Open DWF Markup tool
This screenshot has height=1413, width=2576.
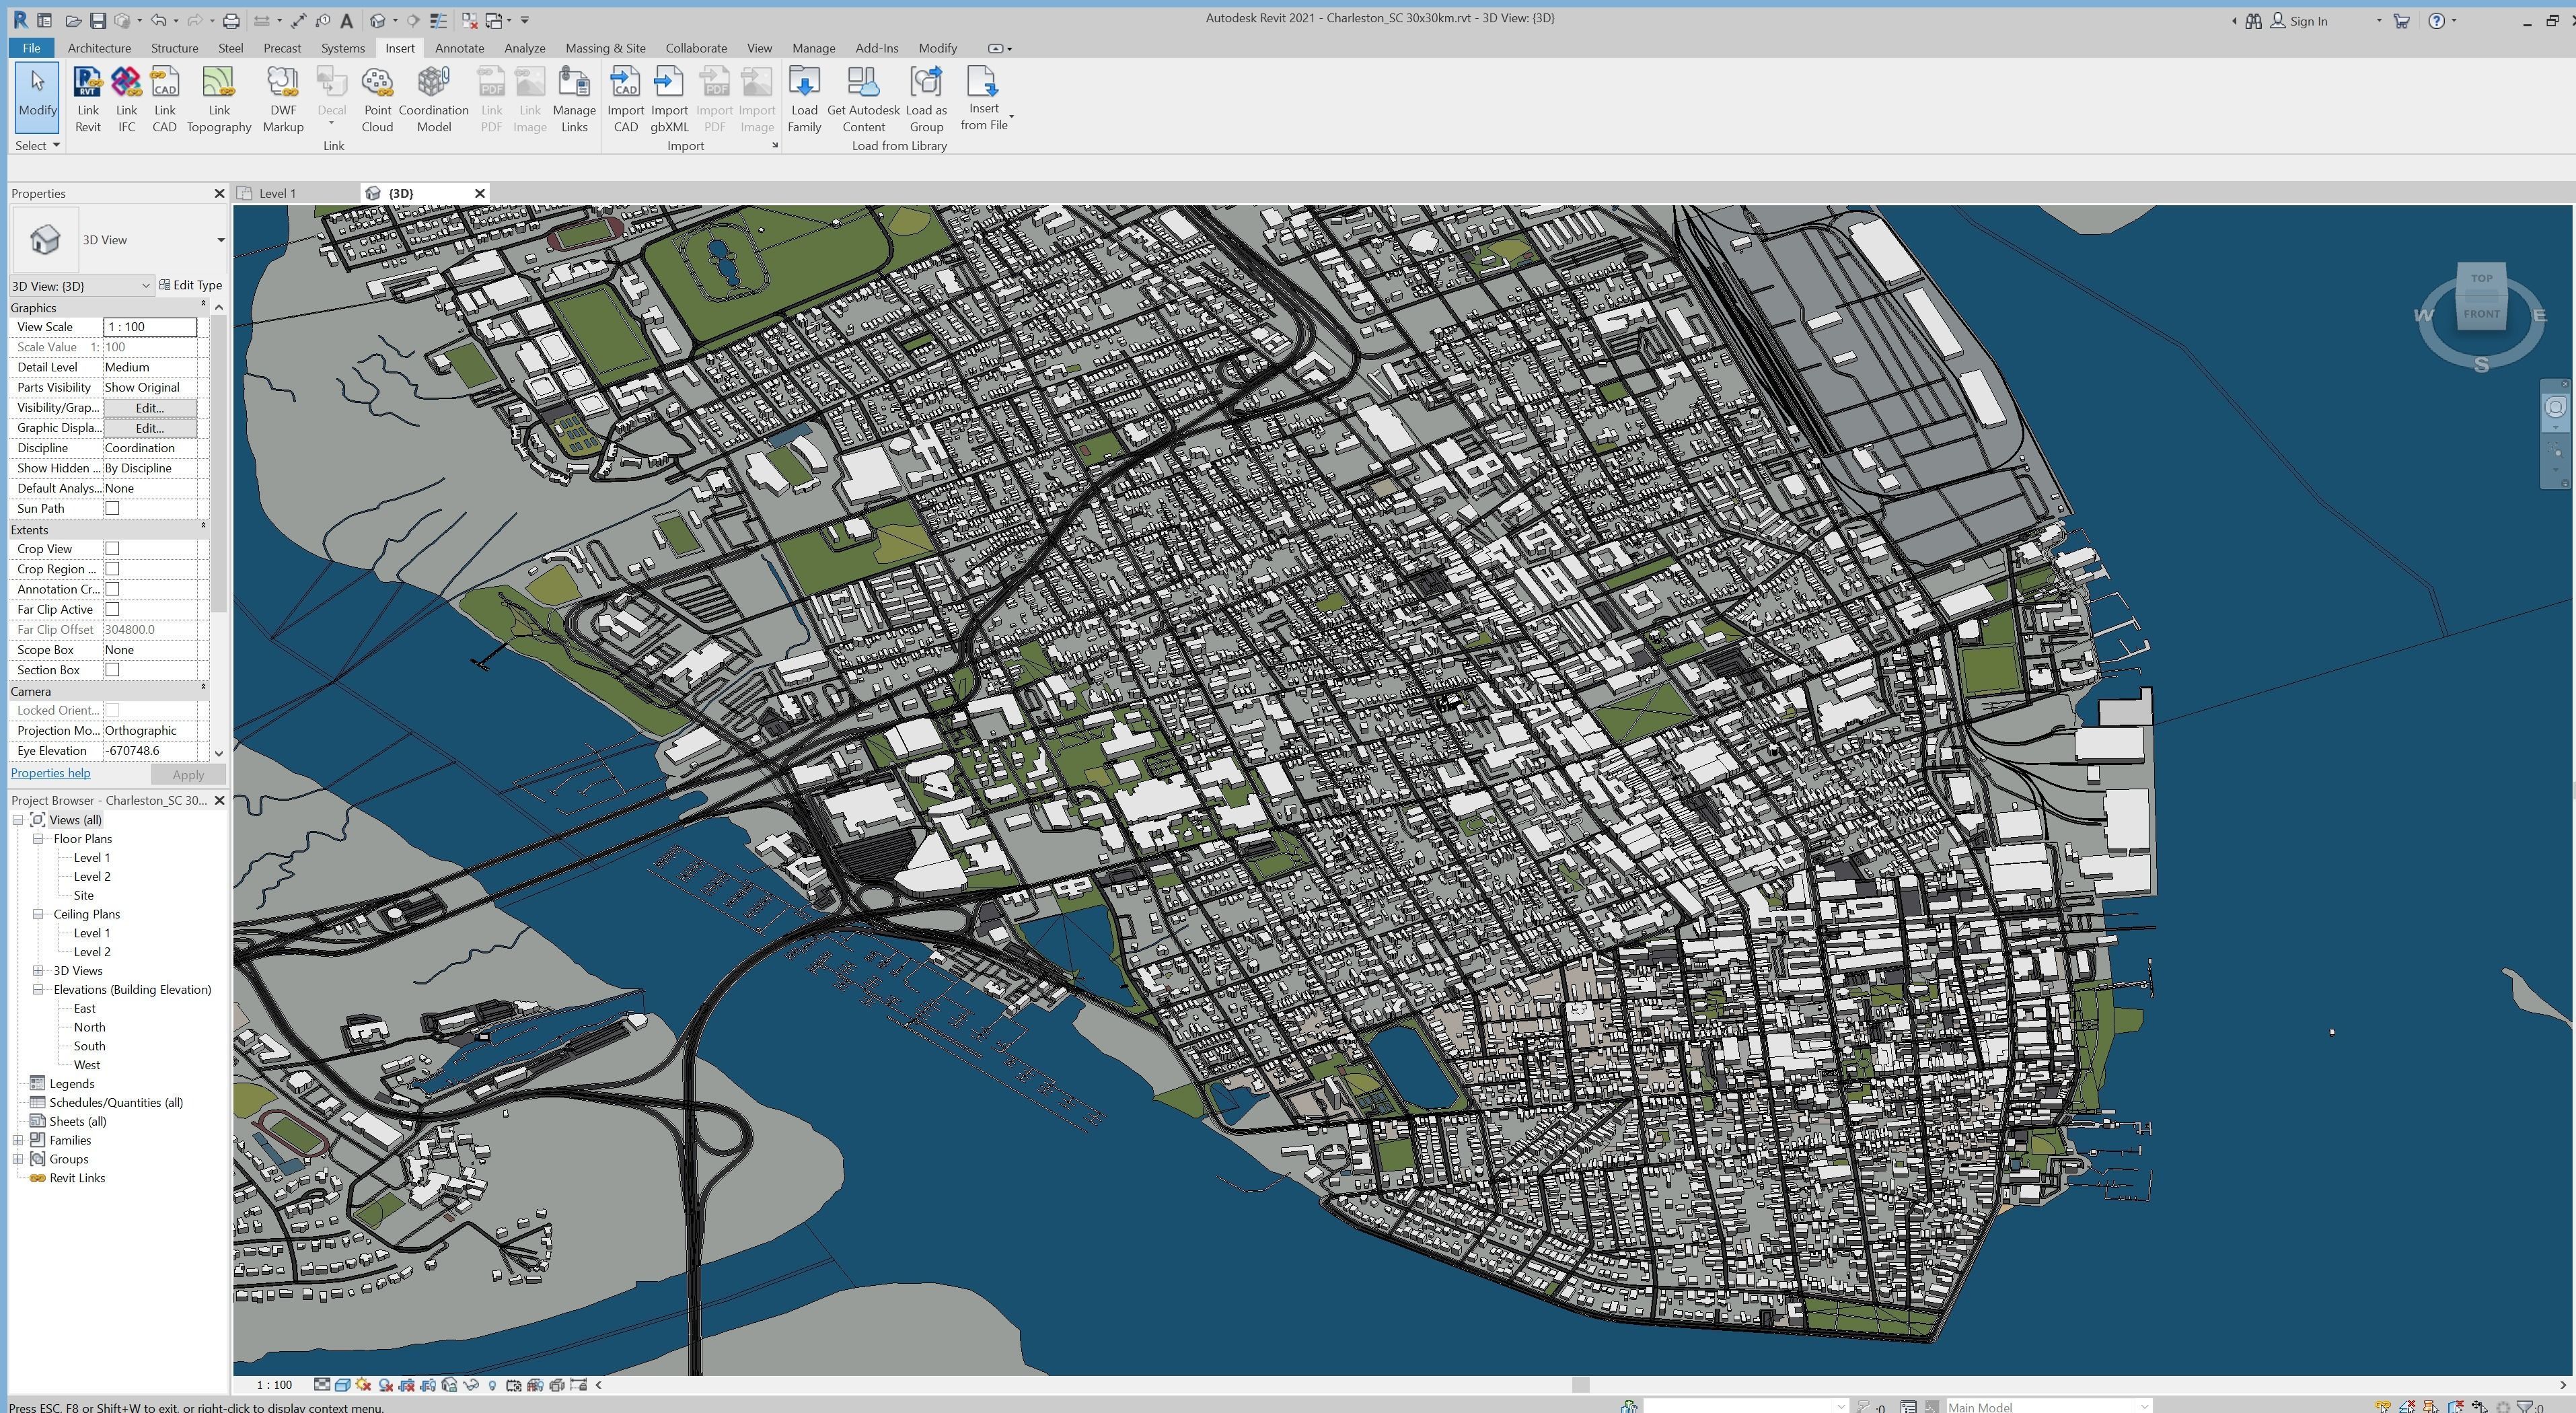click(x=283, y=99)
